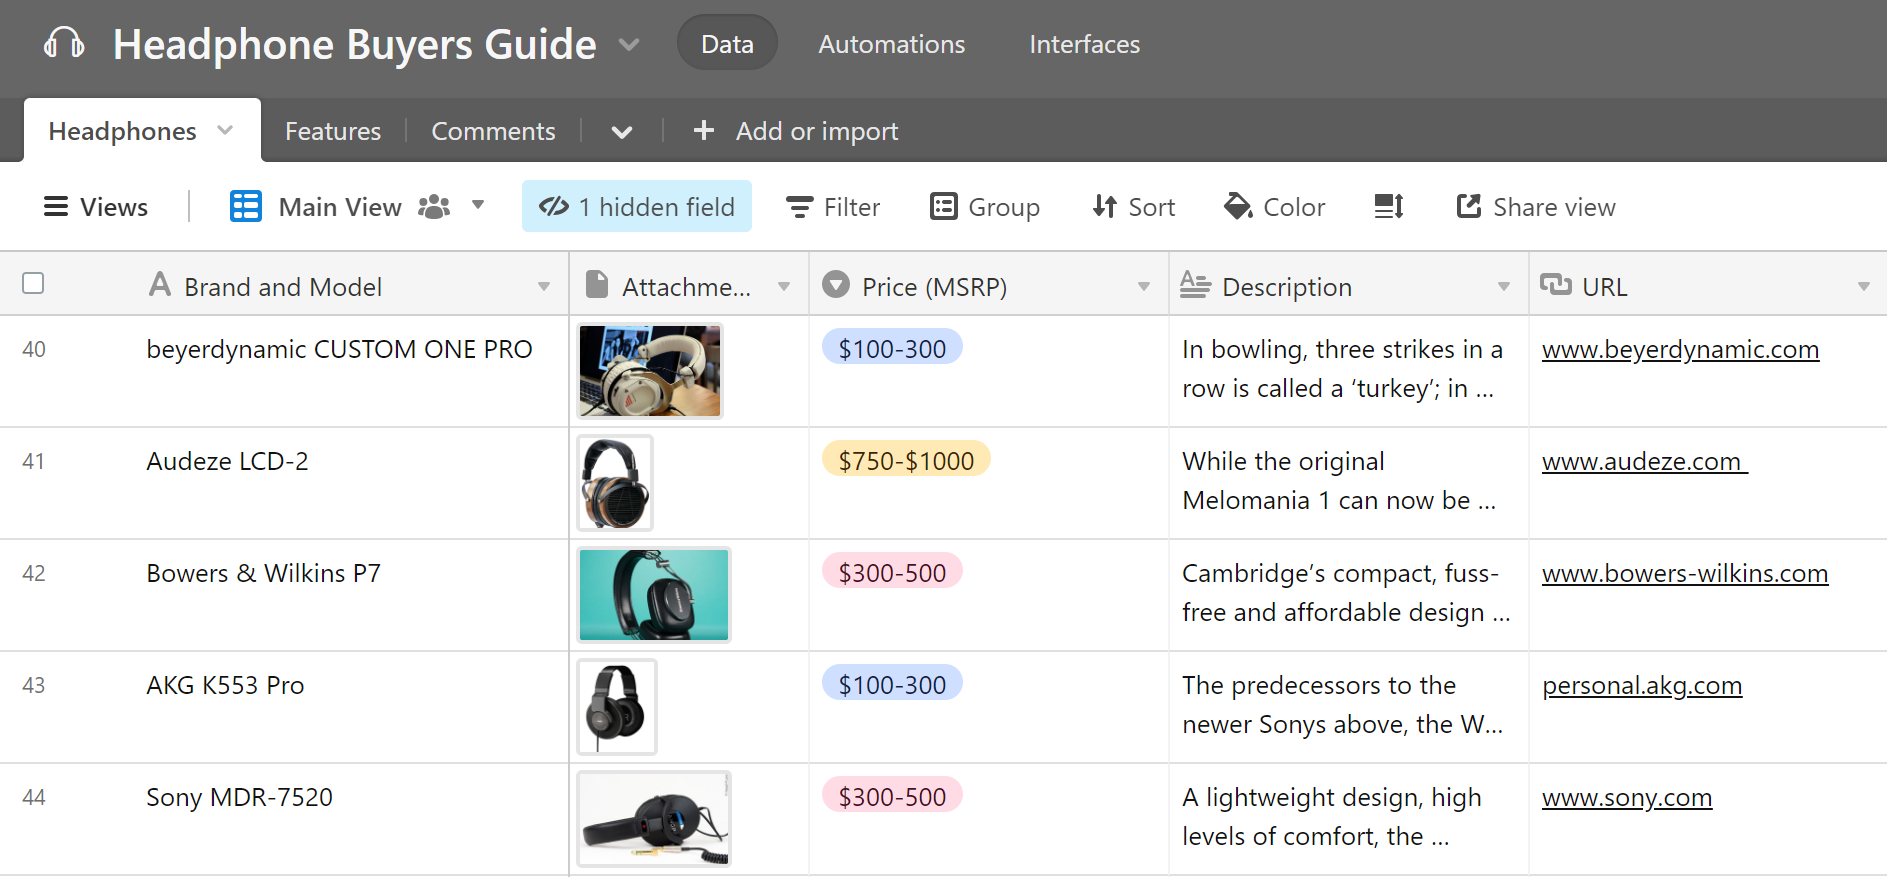The height and width of the screenshot is (877, 1887).
Task: Open the Price (MSRP) column dropdown
Action: [1144, 286]
